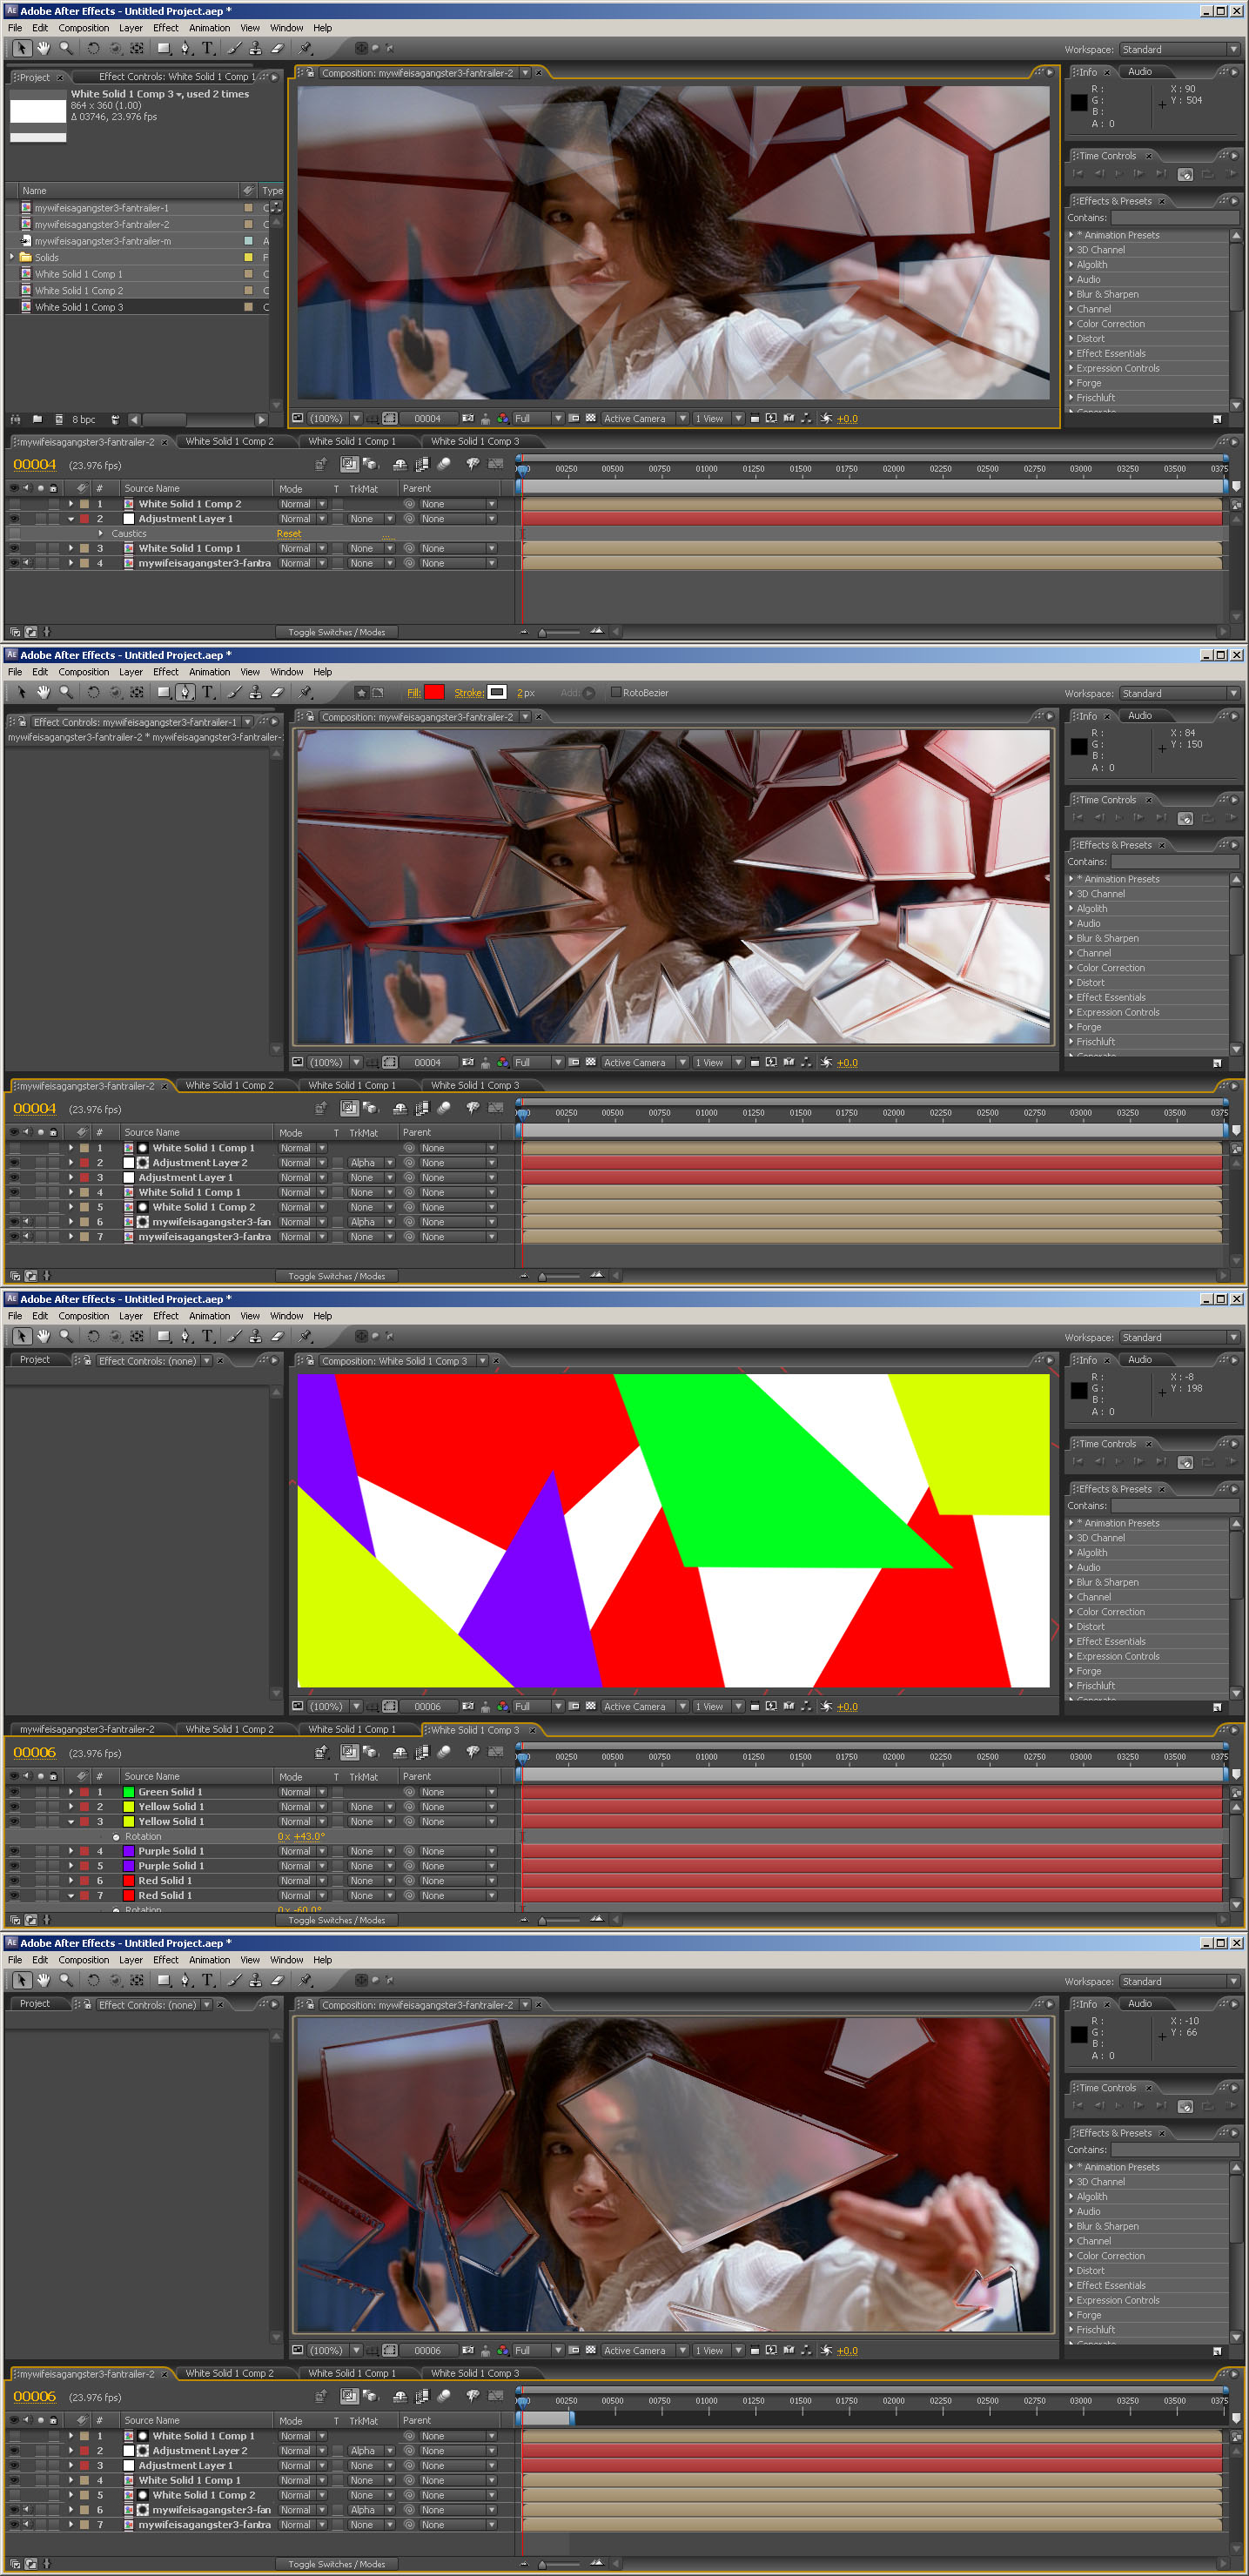Click the trash icon in Project panel
Viewport: 1249px width, 2576px height.
pyautogui.click(x=115, y=419)
